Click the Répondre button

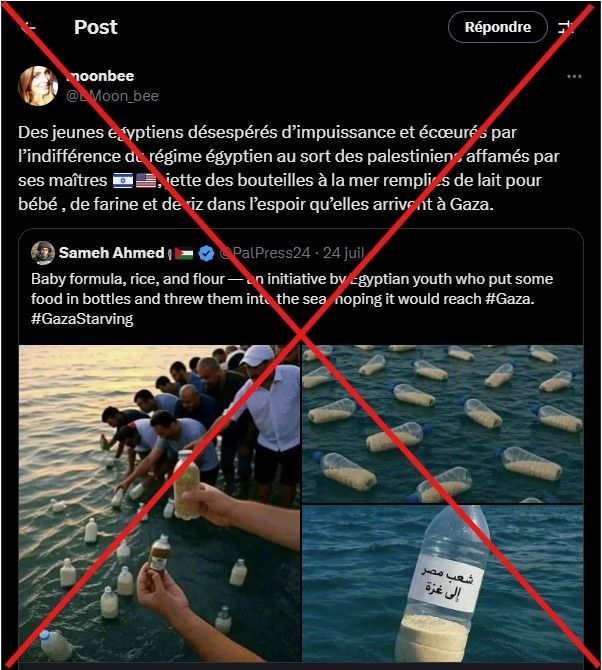[497, 27]
